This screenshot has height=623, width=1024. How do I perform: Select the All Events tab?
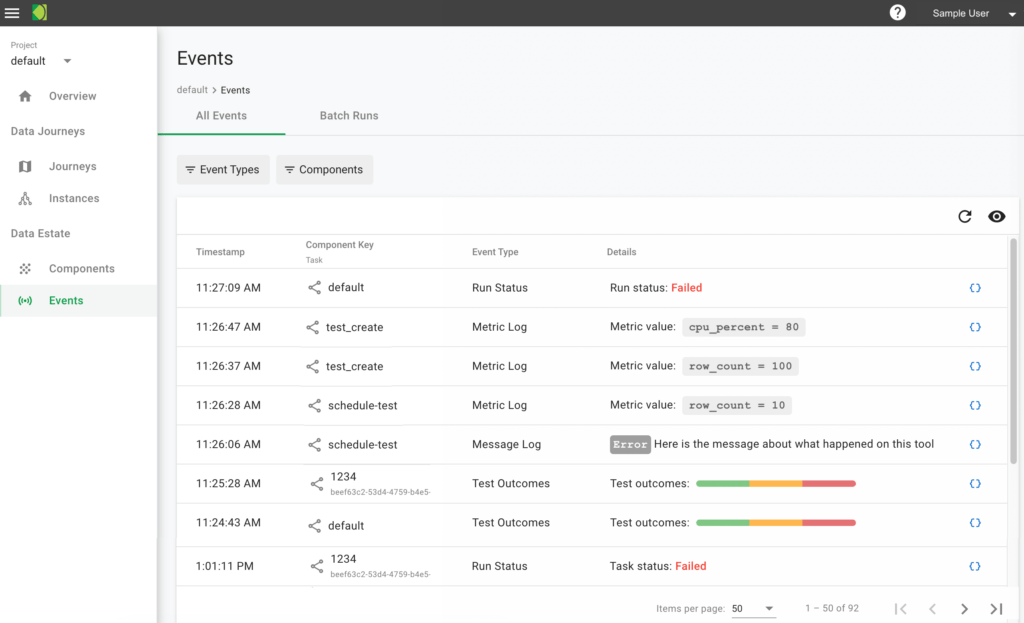(221, 115)
